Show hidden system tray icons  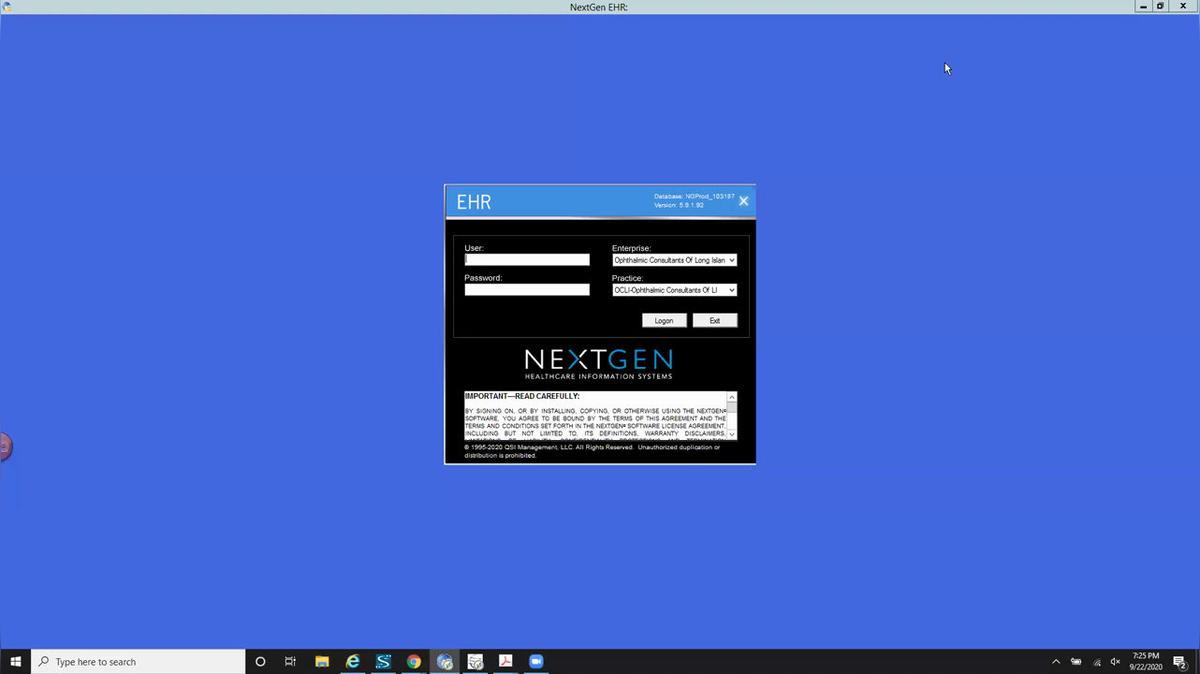(1055, 662)
